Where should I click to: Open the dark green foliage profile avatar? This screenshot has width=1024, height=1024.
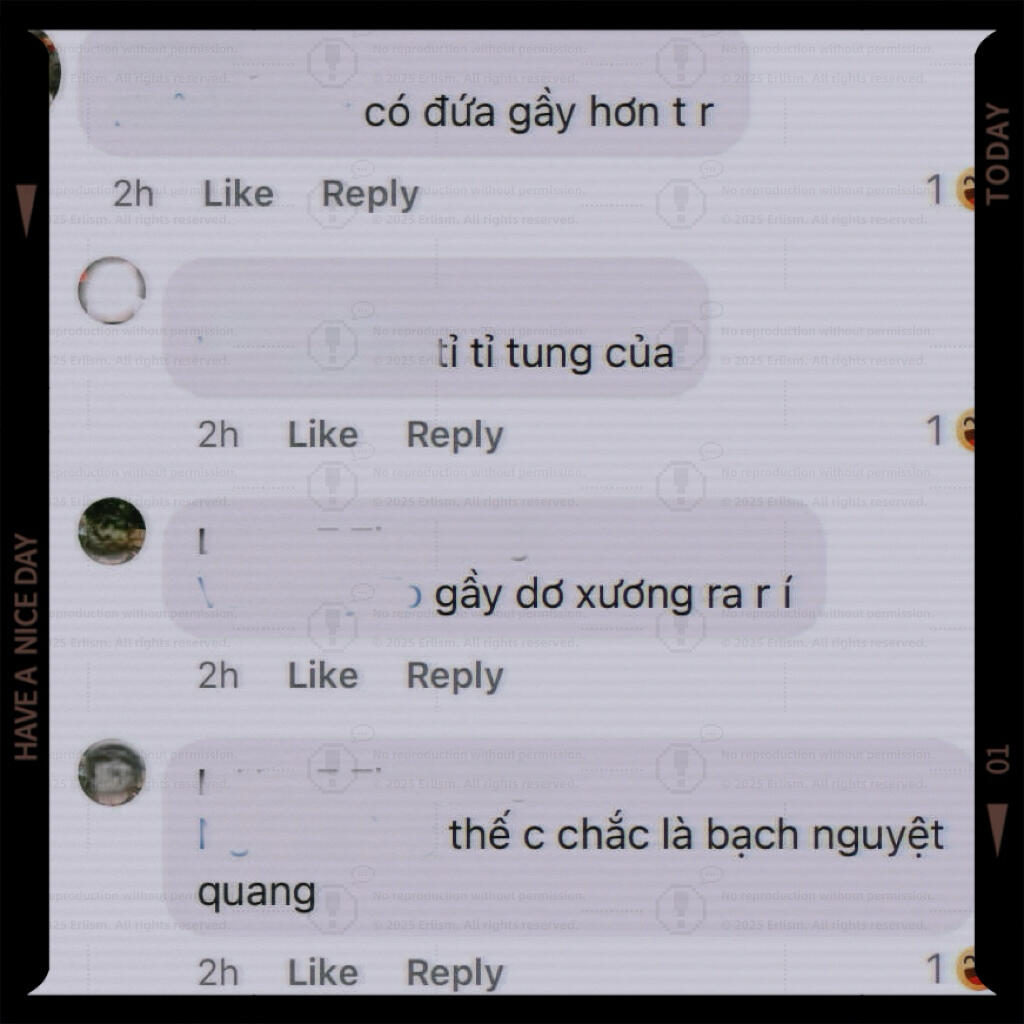[112, 531]
